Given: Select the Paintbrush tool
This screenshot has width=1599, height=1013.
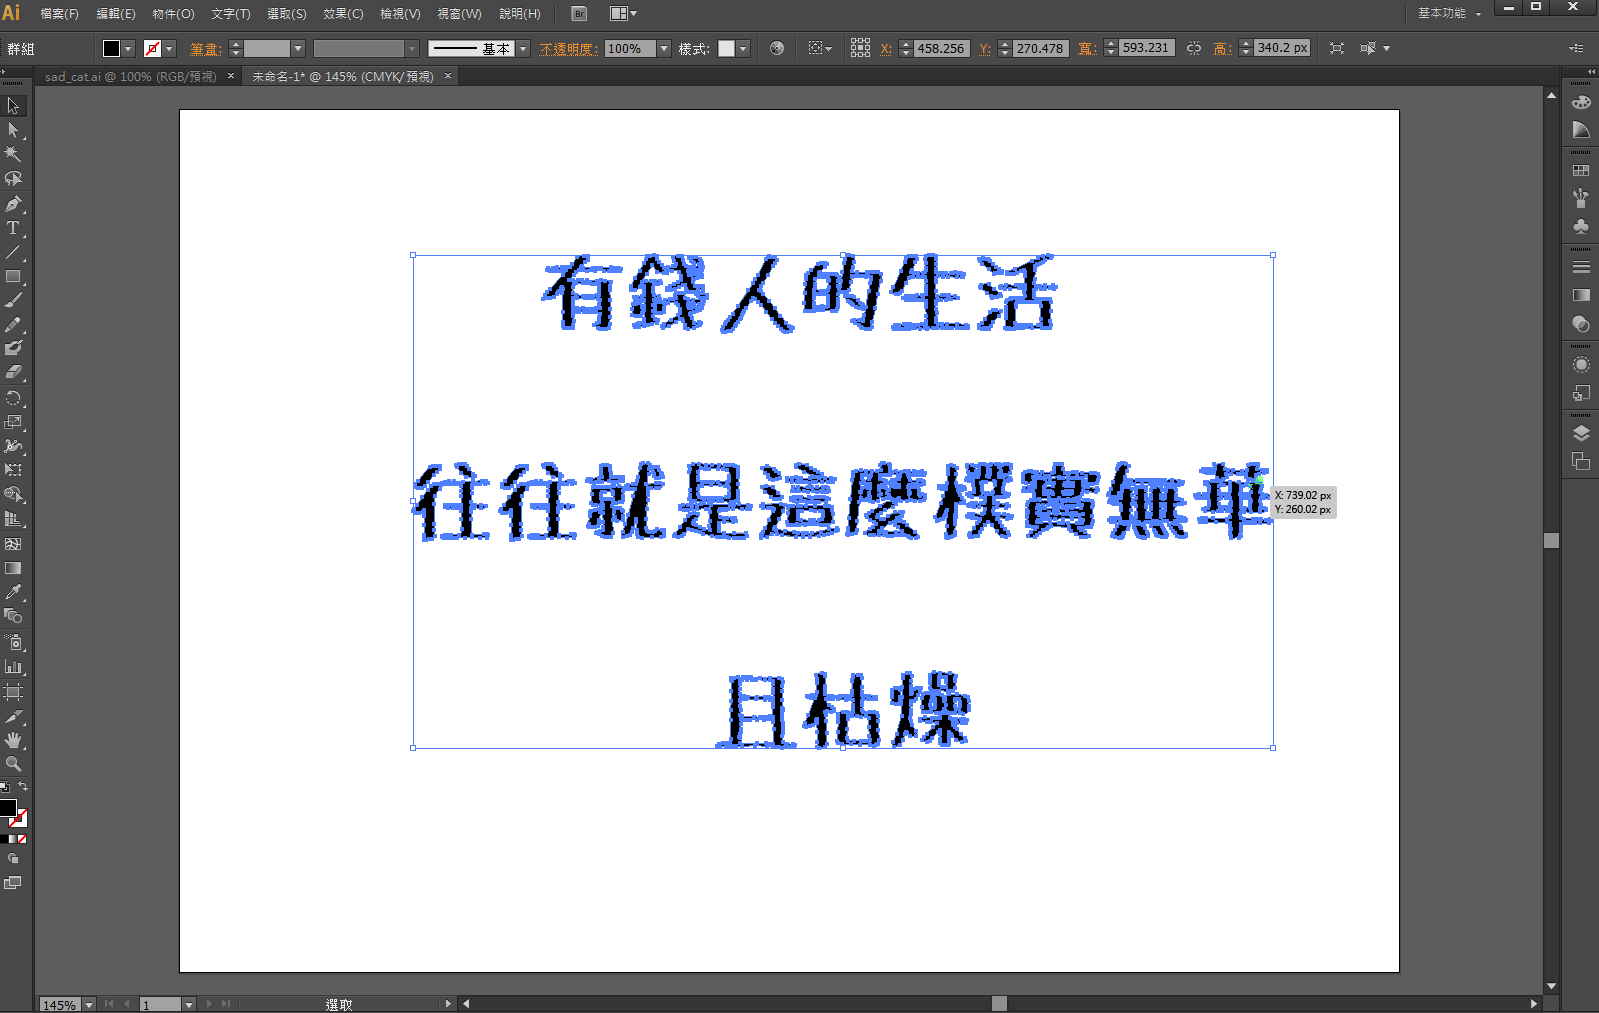Looking at the screenshot, I should (x=13, y=300).
